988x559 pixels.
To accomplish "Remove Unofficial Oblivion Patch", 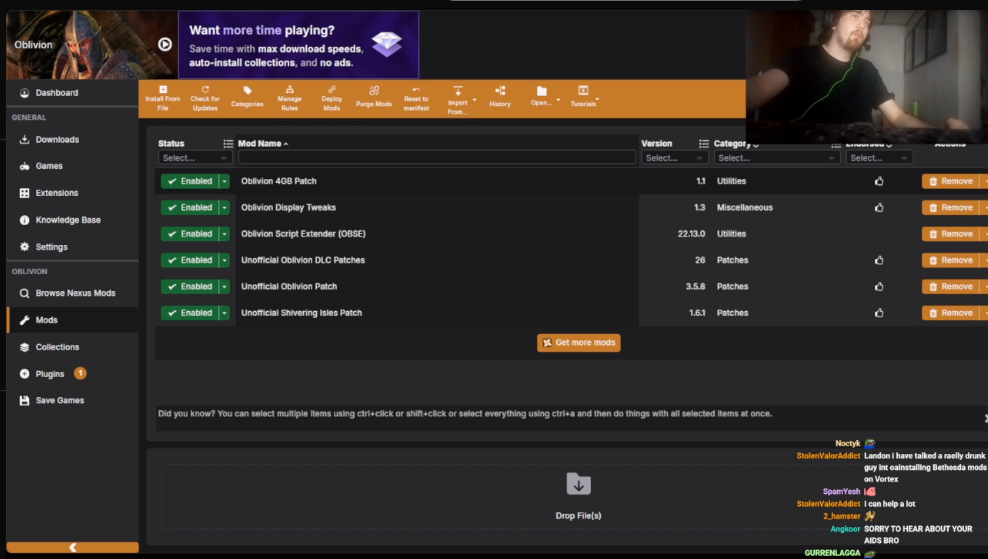I will click(x=950, y=287).
